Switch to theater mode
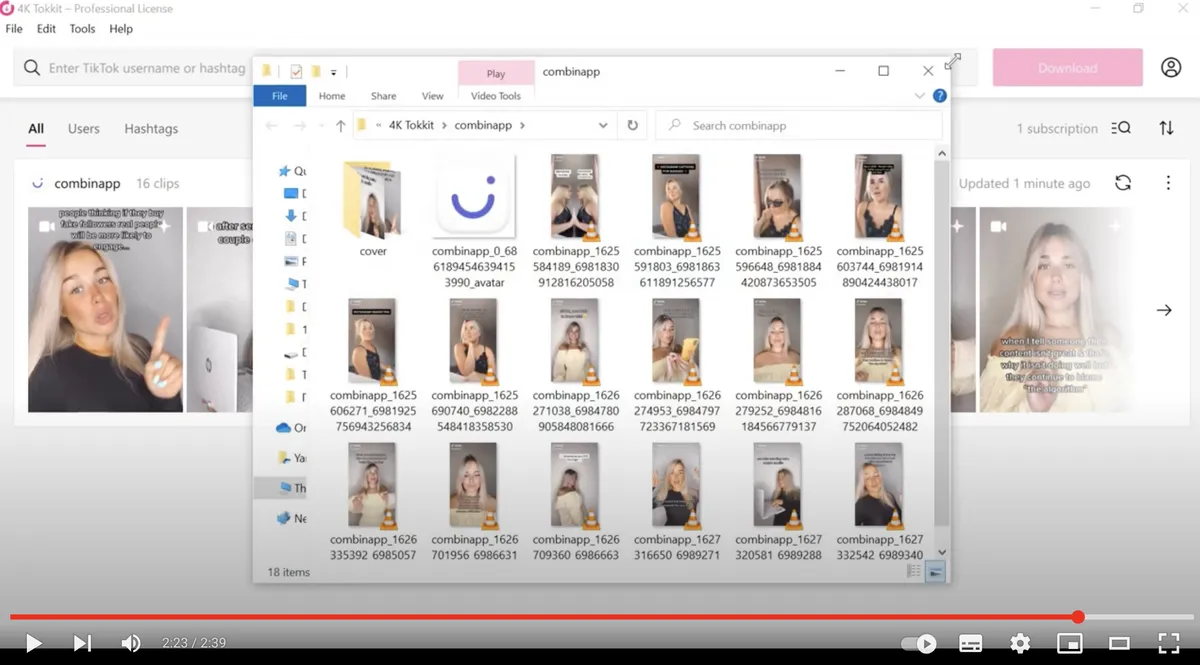This screenshot has height=665, width=1200. [x=1119, y=643]
